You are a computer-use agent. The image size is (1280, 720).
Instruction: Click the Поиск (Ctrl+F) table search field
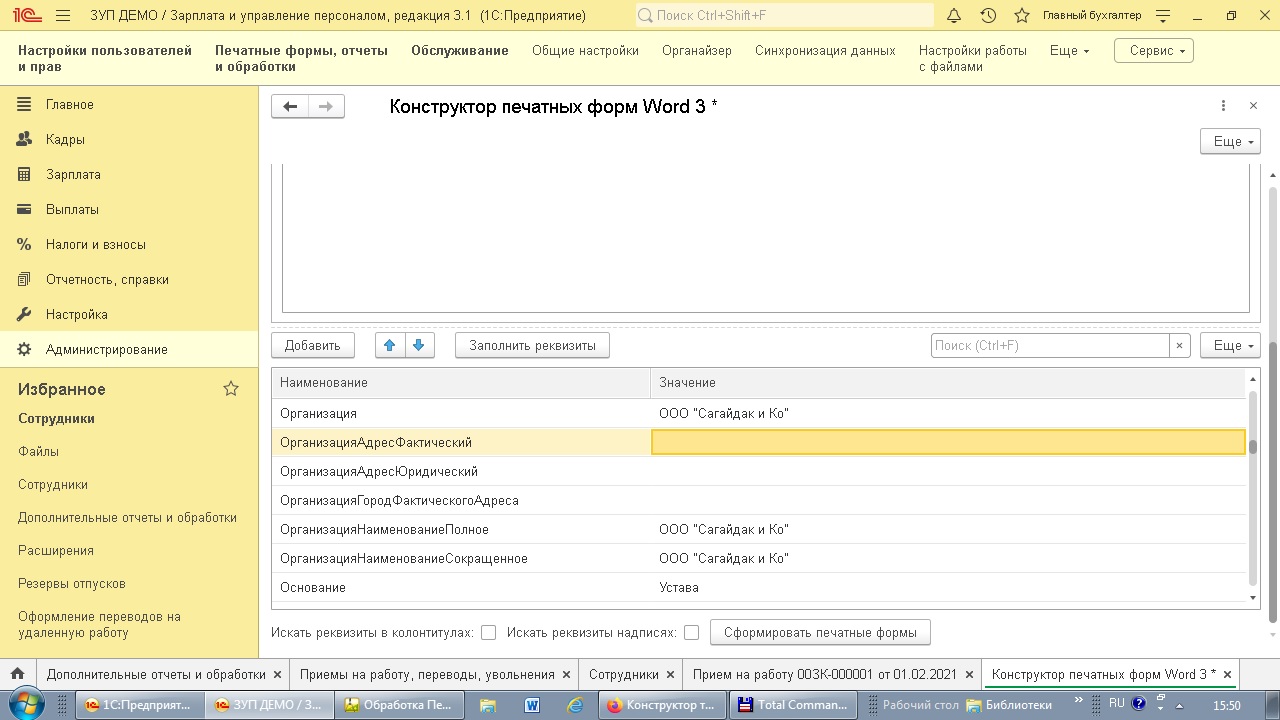coord(1050,345)
